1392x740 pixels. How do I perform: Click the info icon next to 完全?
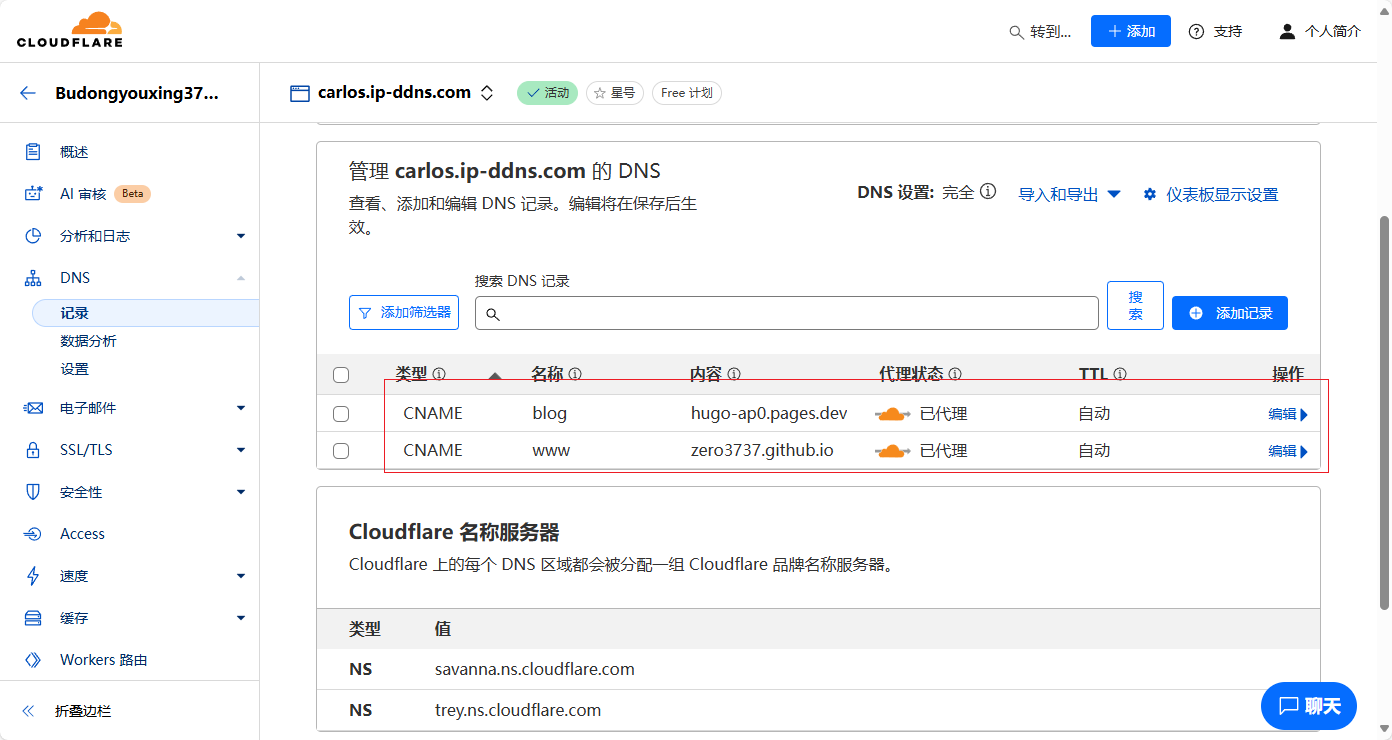point(988,191)
